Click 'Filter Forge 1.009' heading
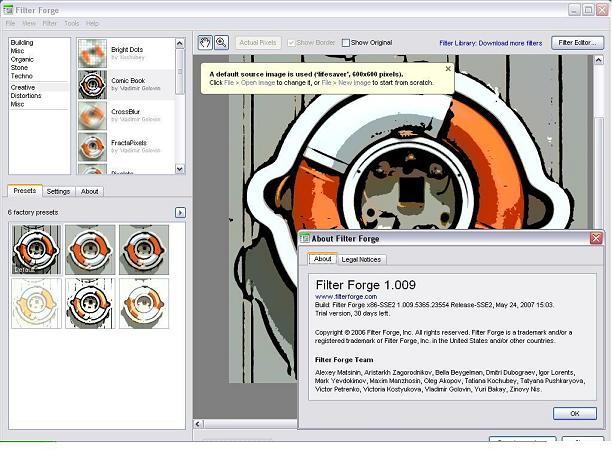 tap(366, 285)
